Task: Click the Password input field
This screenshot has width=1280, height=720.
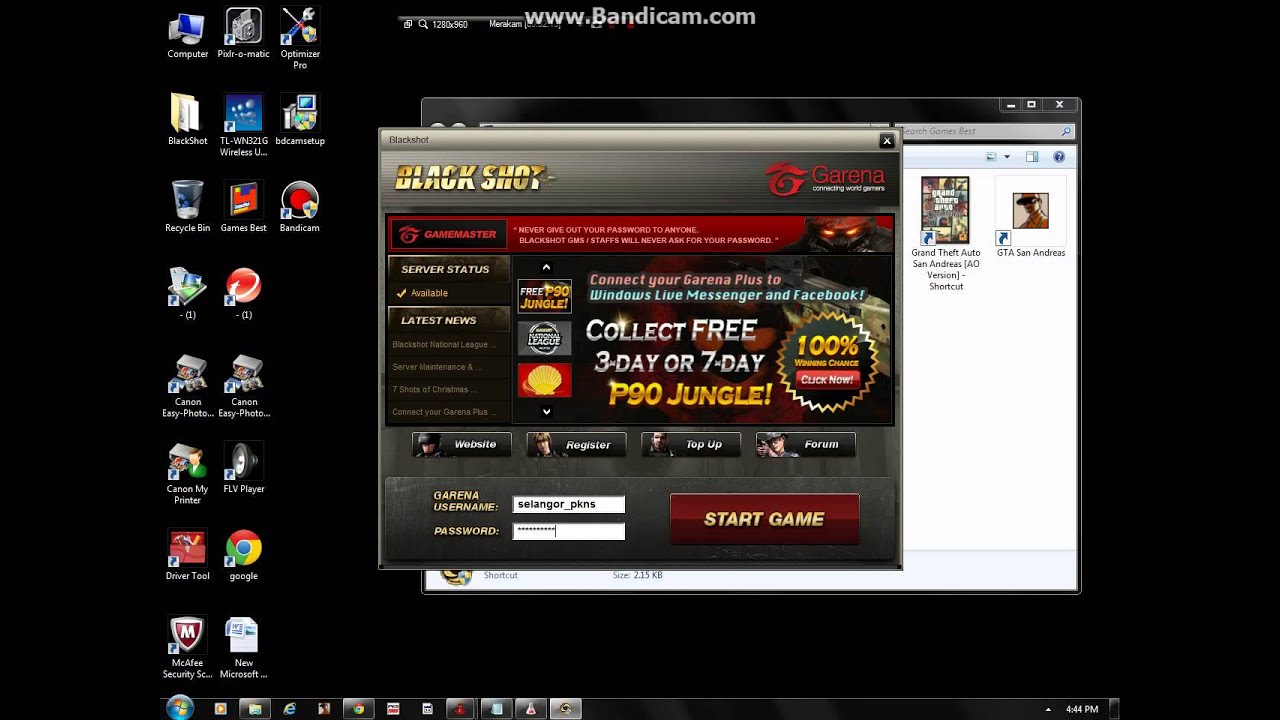Action: click(569, 531)
